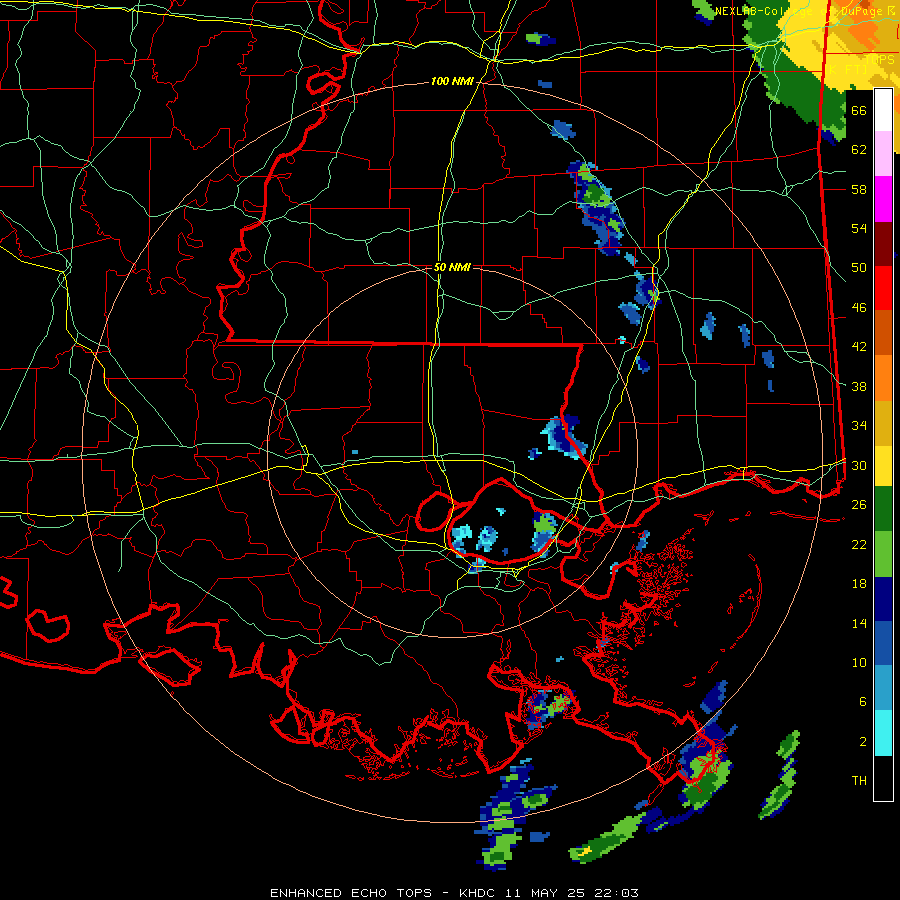Pick the medium blue legend swatch below 18
The width and height of the screenshot is (900, 900).
tap(883, 643)
